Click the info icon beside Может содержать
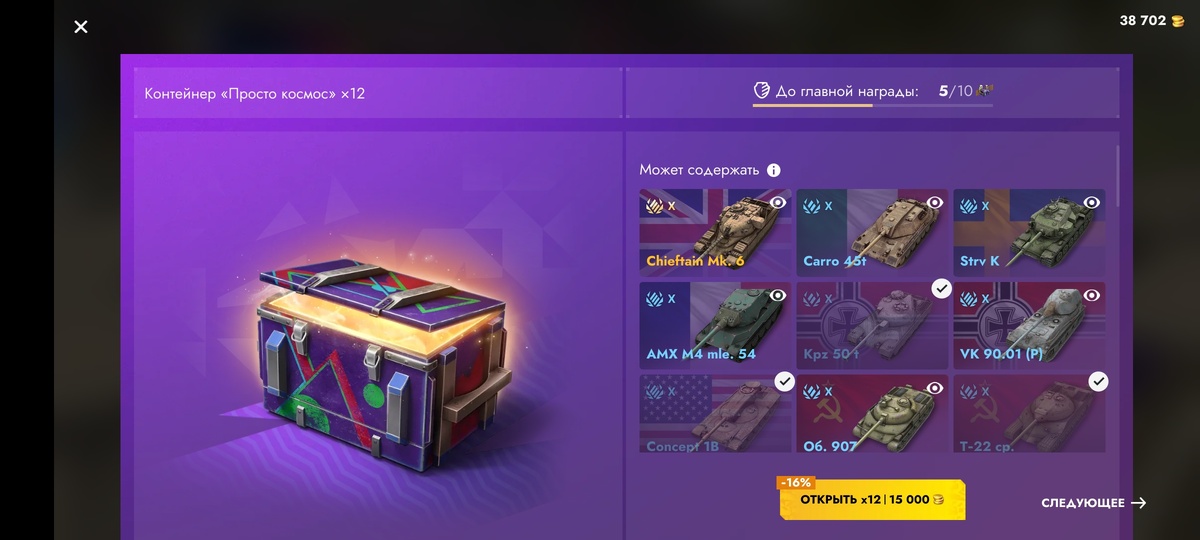 coord(773,170)
